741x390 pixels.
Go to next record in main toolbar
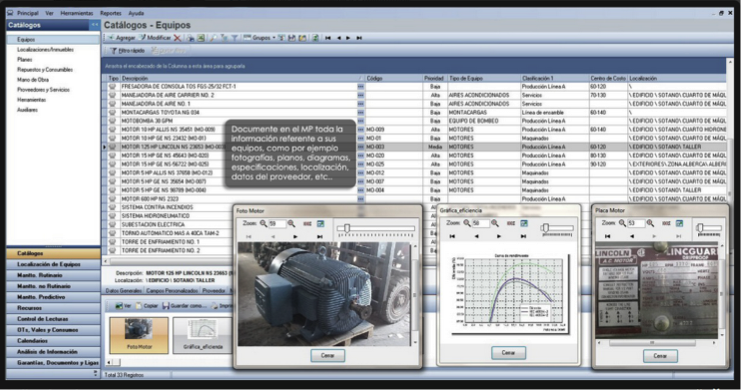[x=348, y=38]
